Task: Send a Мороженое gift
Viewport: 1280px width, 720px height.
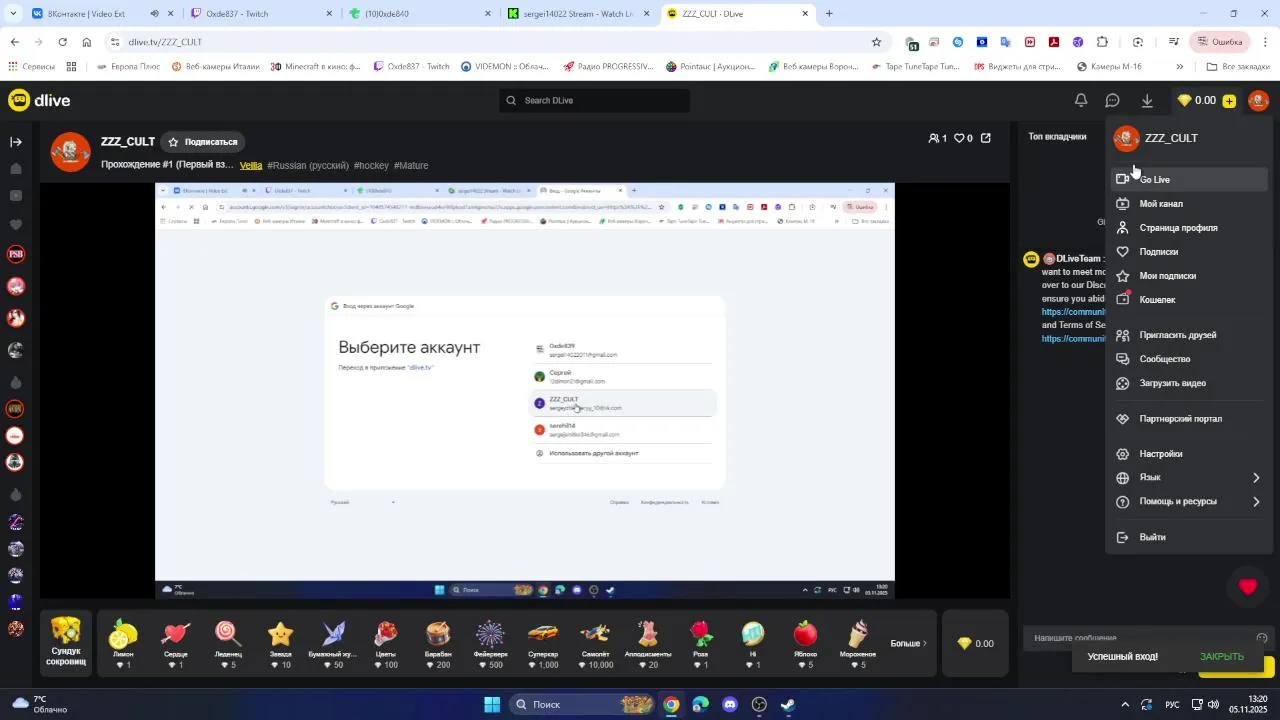Action: click(858, 643)
